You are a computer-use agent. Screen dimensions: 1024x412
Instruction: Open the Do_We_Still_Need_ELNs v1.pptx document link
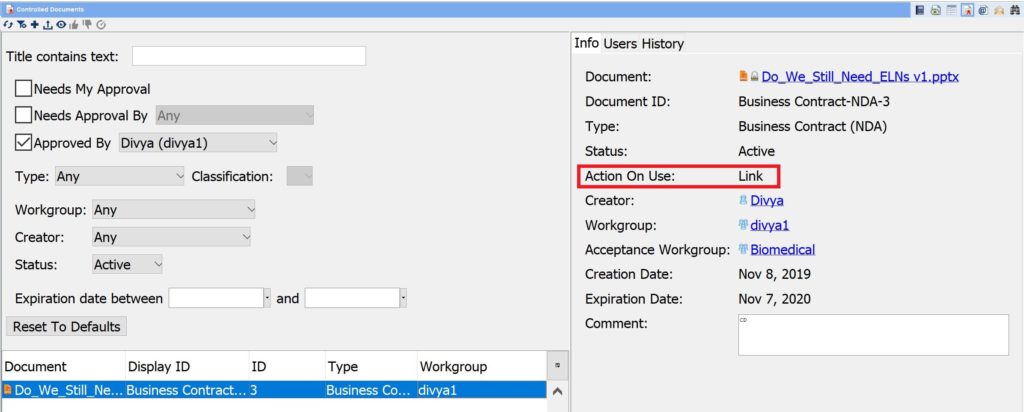pos(860,76)
